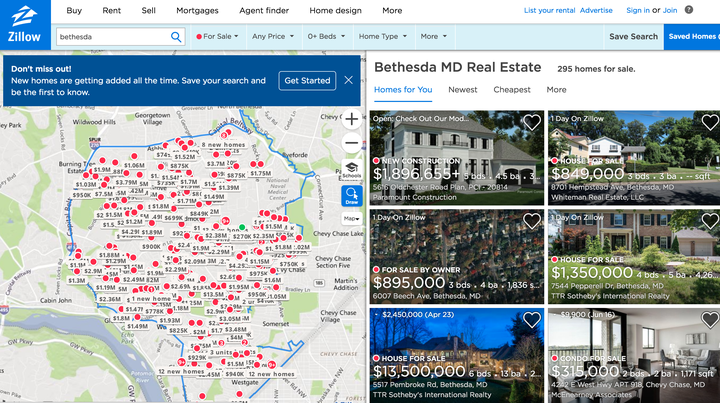Open Saved Homes
This screenshot has width=720, height=403.
pyautogui.click(x=692, y=37)
